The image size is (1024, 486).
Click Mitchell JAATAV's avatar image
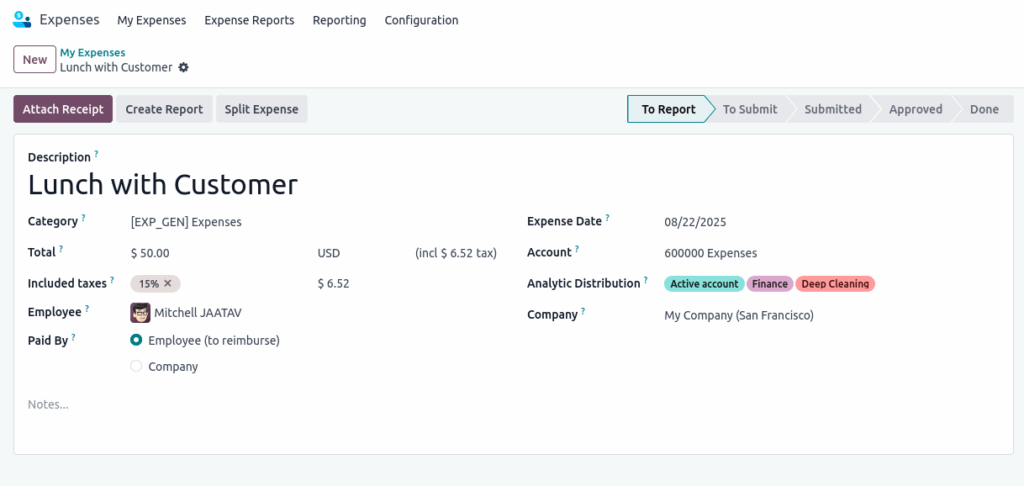click(140, 313)
